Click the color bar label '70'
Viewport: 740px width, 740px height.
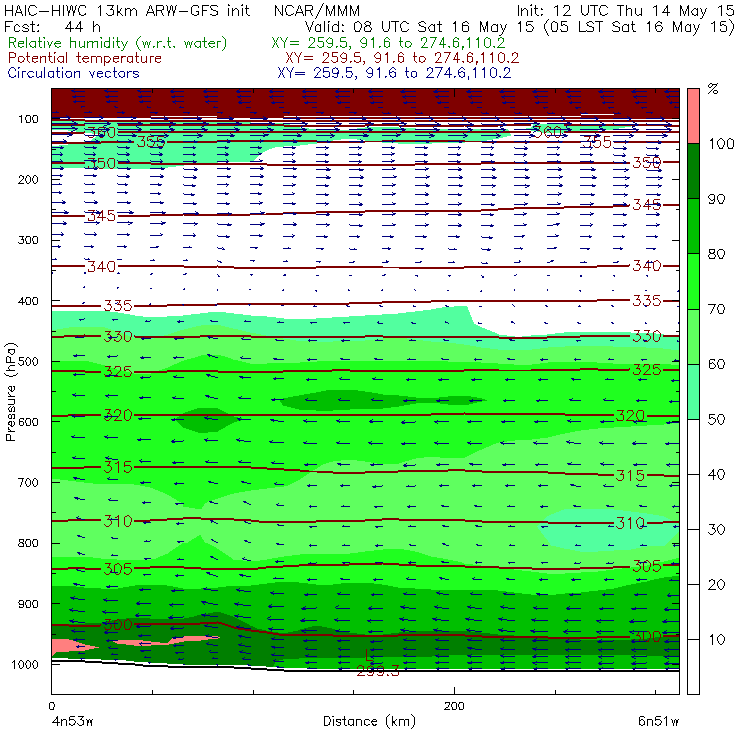click(x=716, y=309)
